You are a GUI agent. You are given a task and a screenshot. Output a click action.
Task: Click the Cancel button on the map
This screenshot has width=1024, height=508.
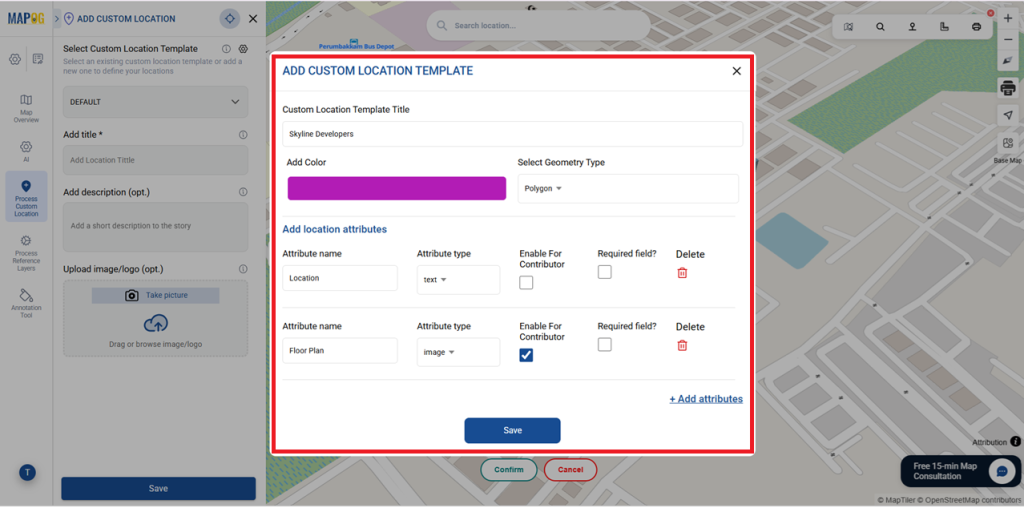pyautogui.click(x=570, y=469)
